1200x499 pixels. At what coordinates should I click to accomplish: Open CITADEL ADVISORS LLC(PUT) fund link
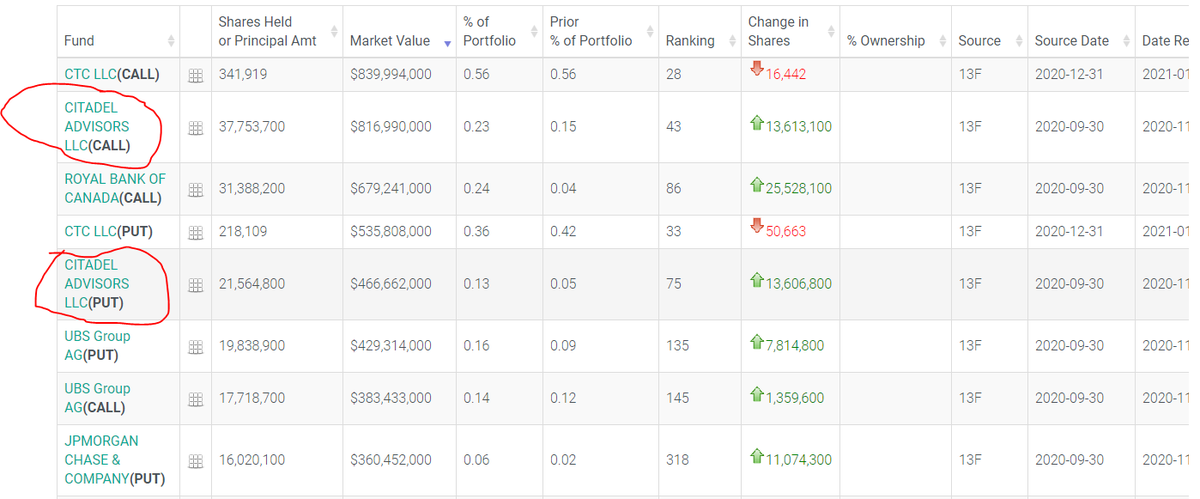point(97,283)
